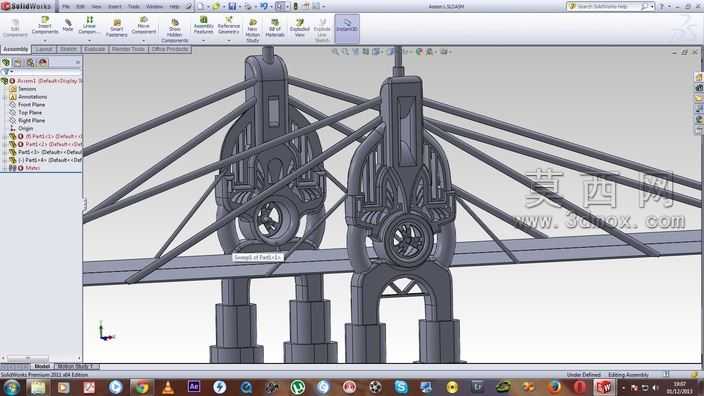
Task: Open After Effects from taskbar
Action: coord(194,387)
